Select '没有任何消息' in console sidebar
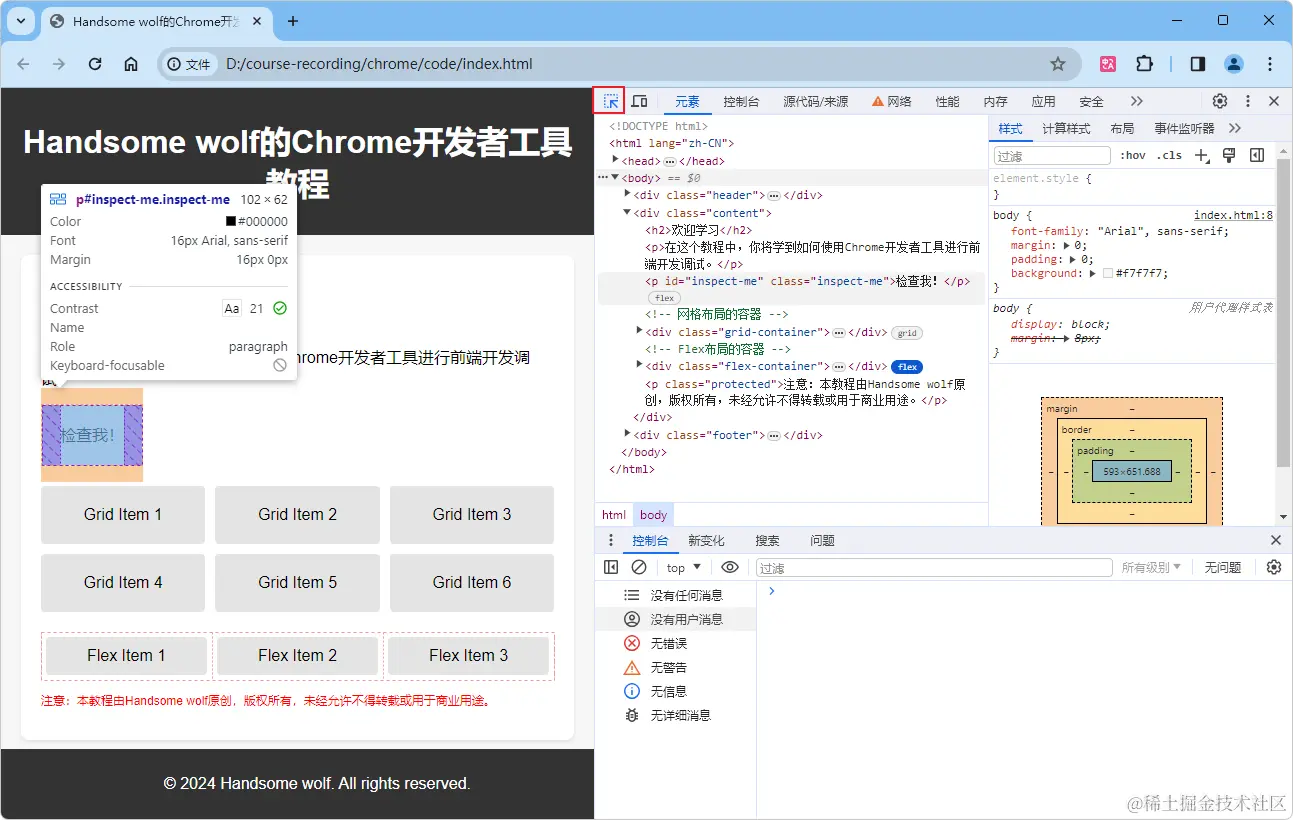The image size is (1293, 820). click(x=675, y=595)
